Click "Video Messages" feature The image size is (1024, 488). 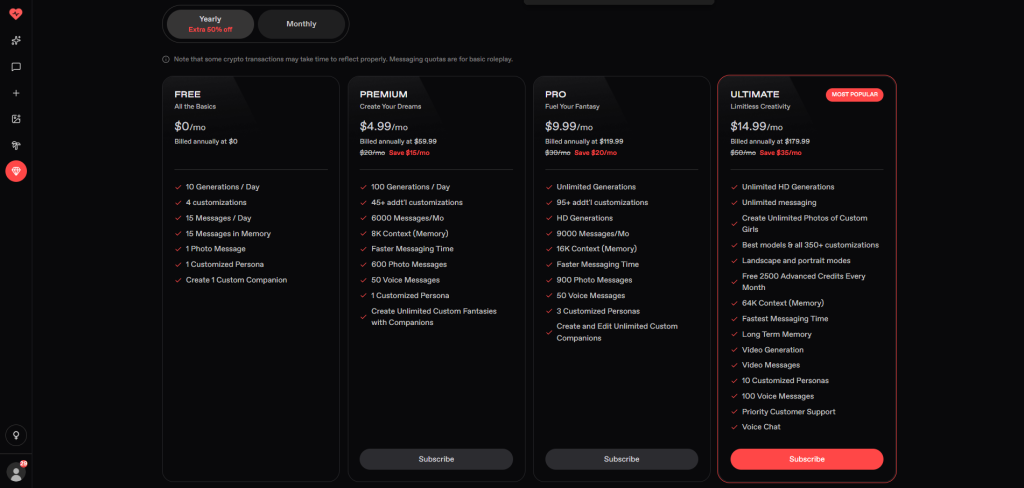click(771, 365)
